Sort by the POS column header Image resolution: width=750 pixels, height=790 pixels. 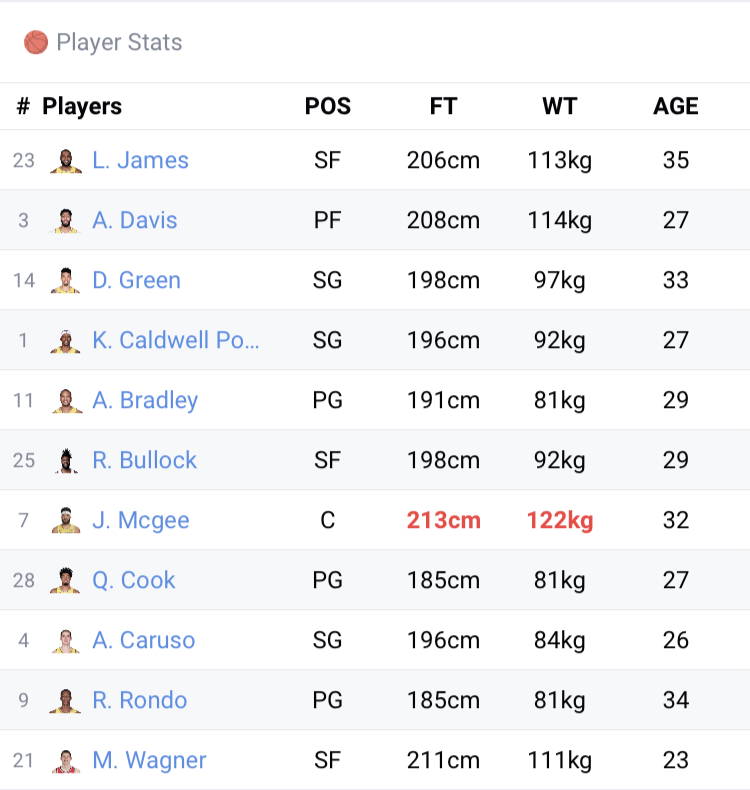328,106
